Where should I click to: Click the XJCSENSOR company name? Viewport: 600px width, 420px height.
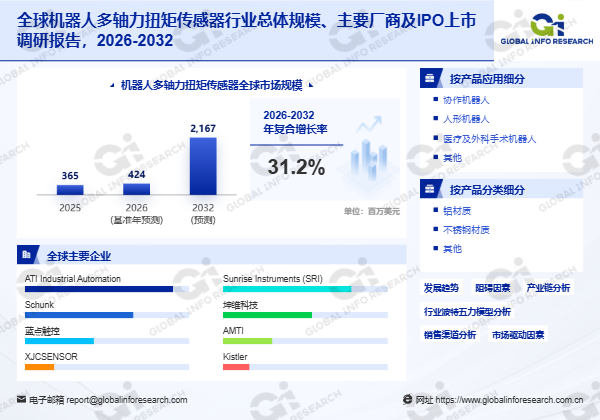click(51, 357)
